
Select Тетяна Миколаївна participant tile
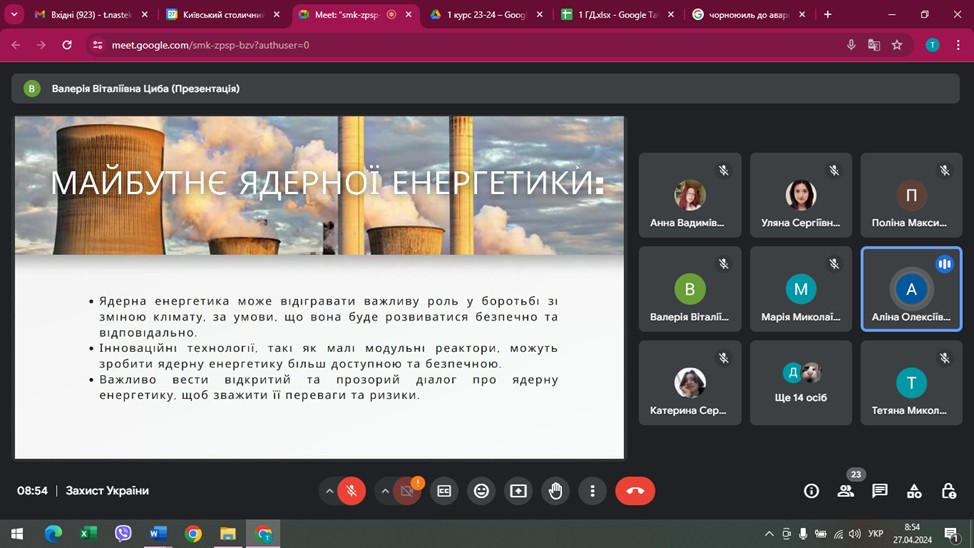click(x=911, y=383)
